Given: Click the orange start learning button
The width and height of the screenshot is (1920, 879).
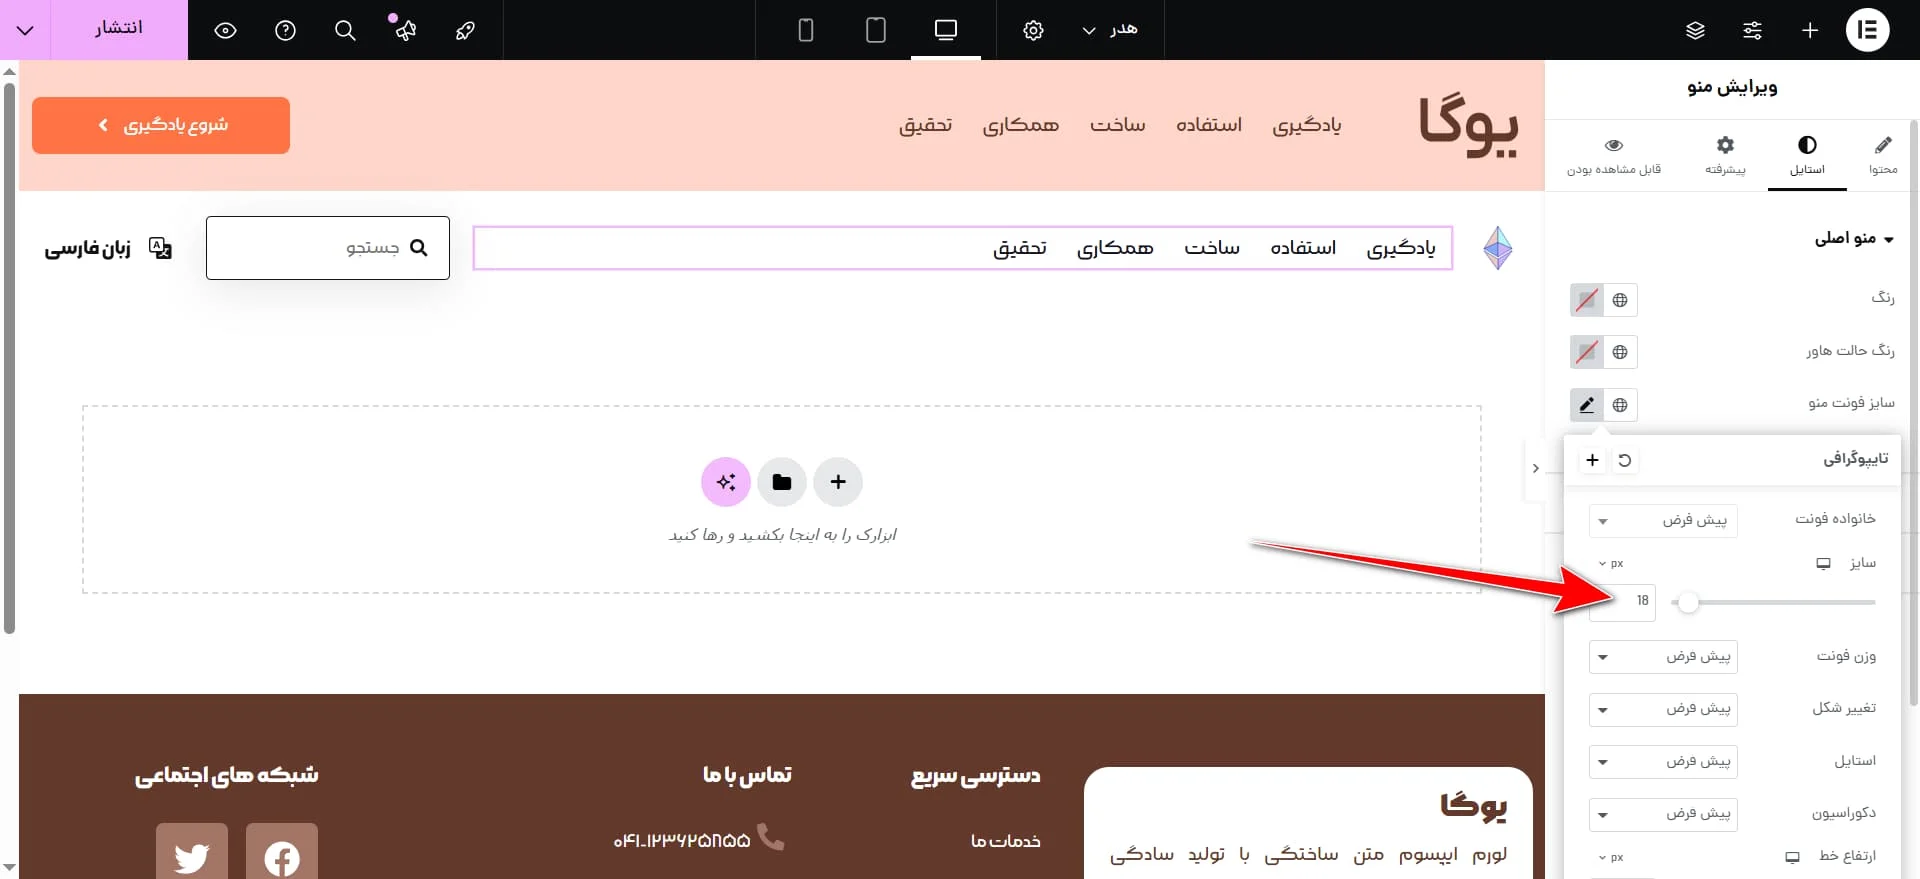Looking at the screenshot, I should [x=161, y=125].
